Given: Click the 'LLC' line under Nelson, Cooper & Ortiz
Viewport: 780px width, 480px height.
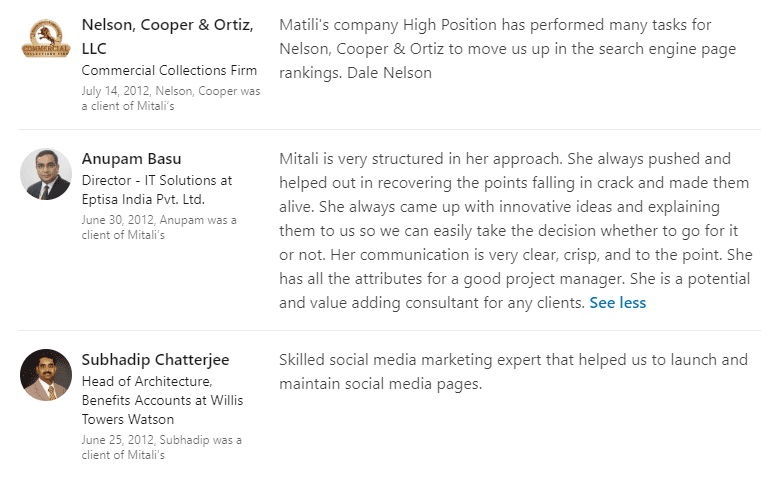Looking at the screenshot, I should 94,49.
